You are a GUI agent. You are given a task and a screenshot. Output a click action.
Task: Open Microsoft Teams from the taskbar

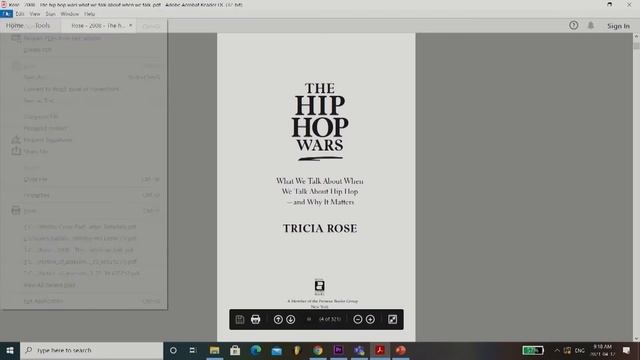point(359,350)
